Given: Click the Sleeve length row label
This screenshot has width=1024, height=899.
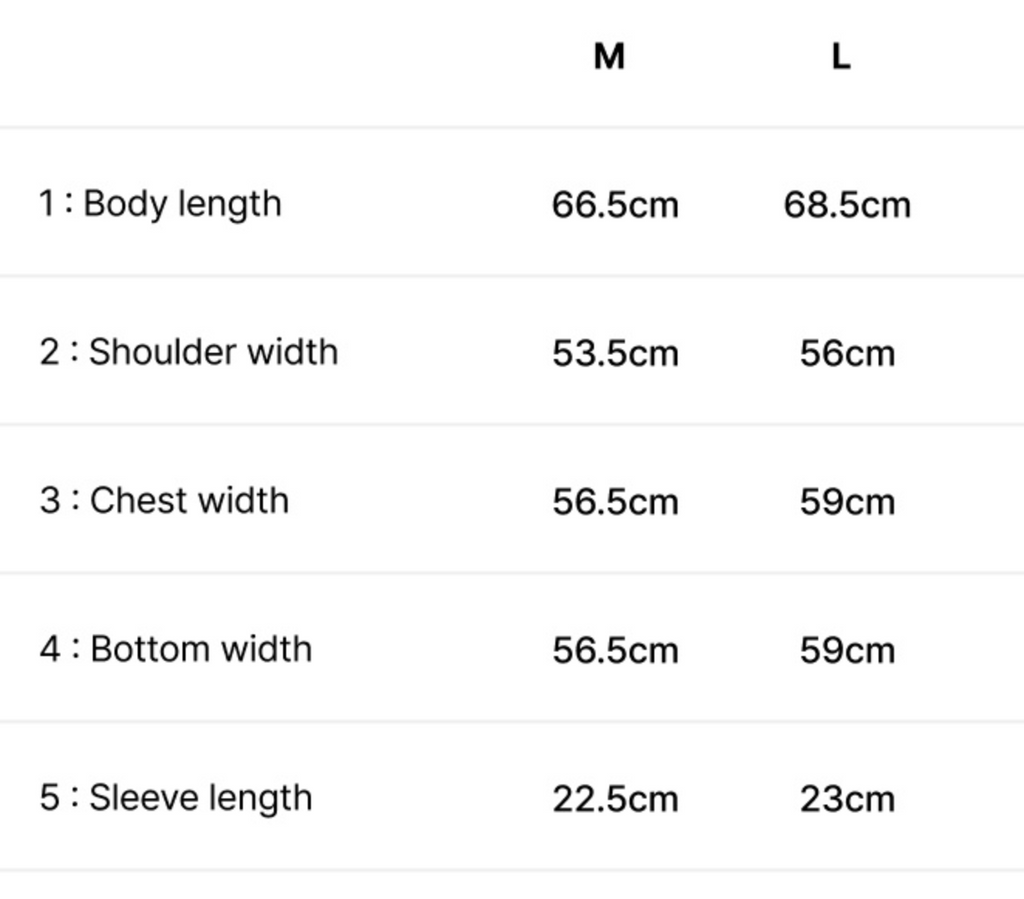Looking at the screenshot, I should pyautogui.click(x=176, y=798).
